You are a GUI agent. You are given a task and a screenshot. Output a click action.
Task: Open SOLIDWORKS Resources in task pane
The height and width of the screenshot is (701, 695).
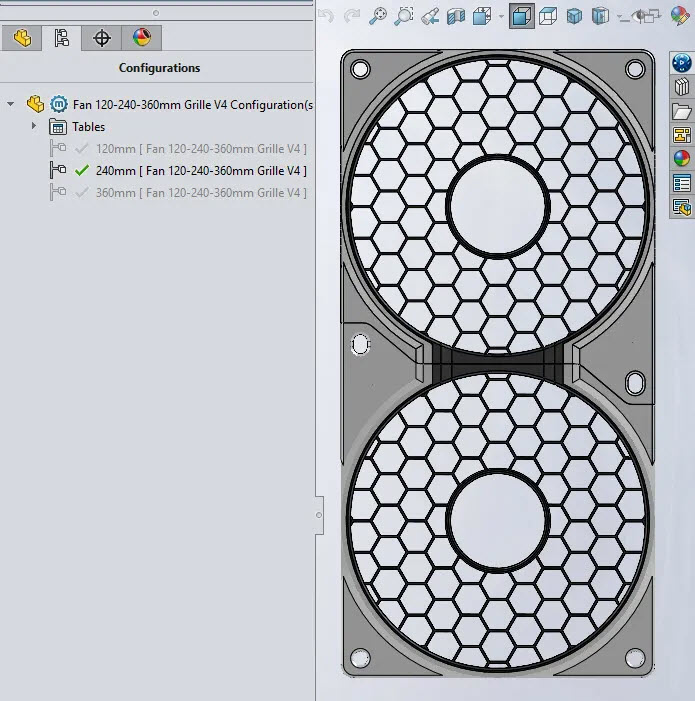[682, 63]
